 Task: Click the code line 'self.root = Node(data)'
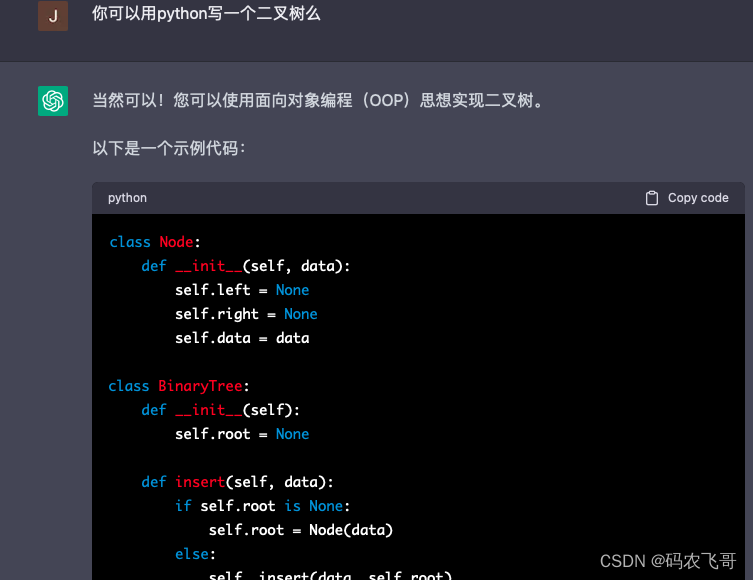[x=301, y=530]
